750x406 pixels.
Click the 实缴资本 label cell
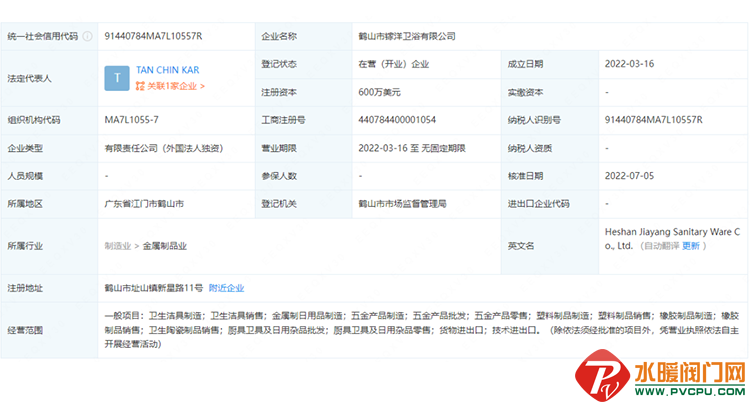click(x=550, y=92)
